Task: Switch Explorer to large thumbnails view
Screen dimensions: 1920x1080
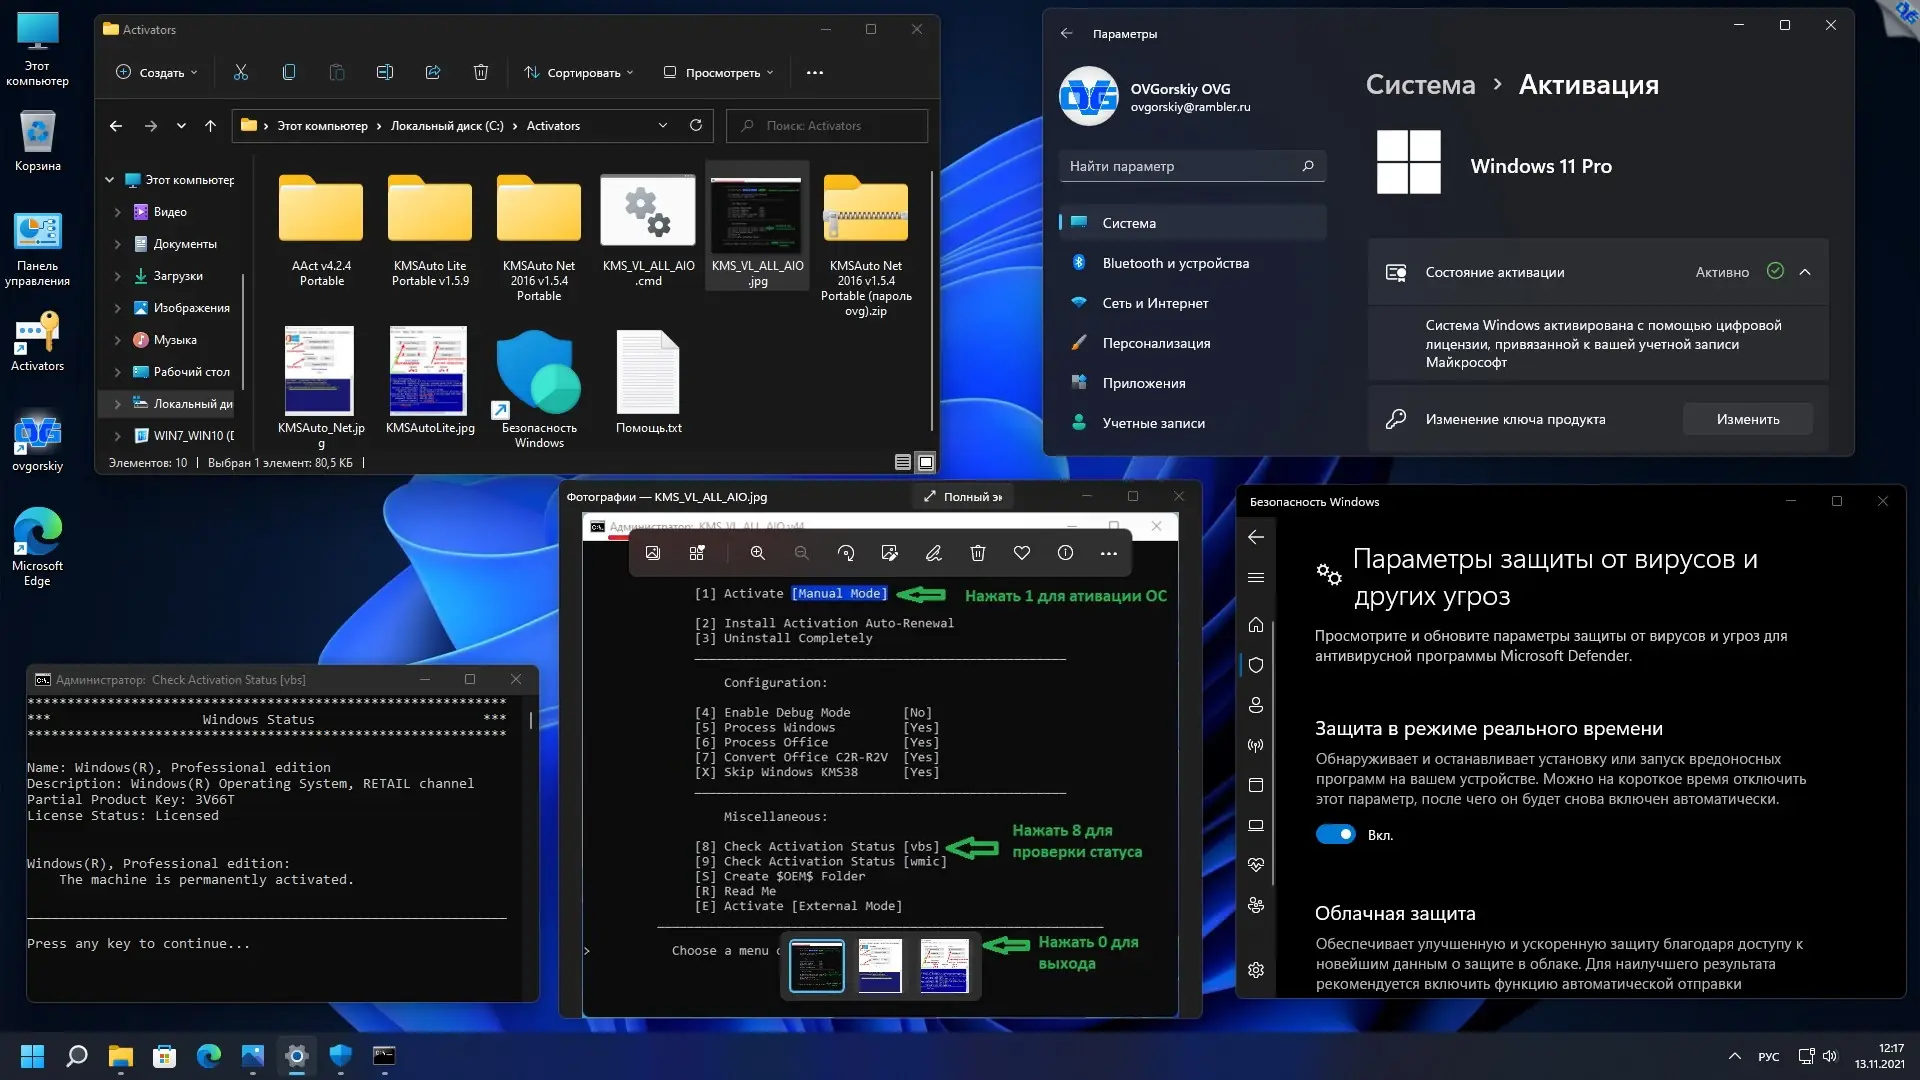Action: 926,462
